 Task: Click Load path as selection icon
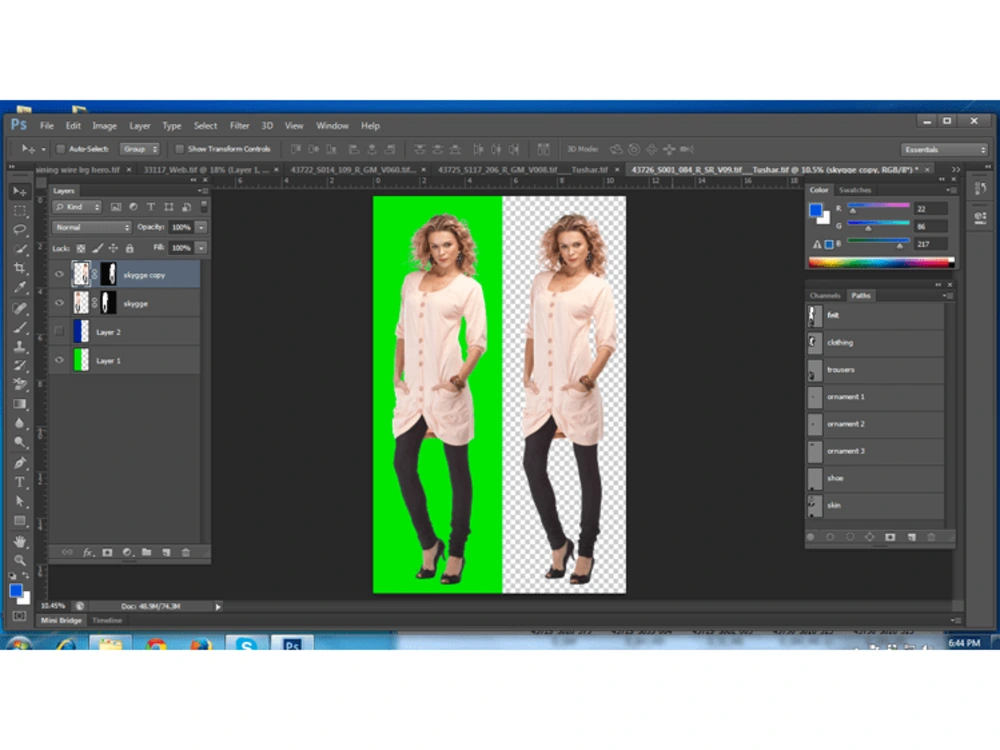tap(850, 537)
